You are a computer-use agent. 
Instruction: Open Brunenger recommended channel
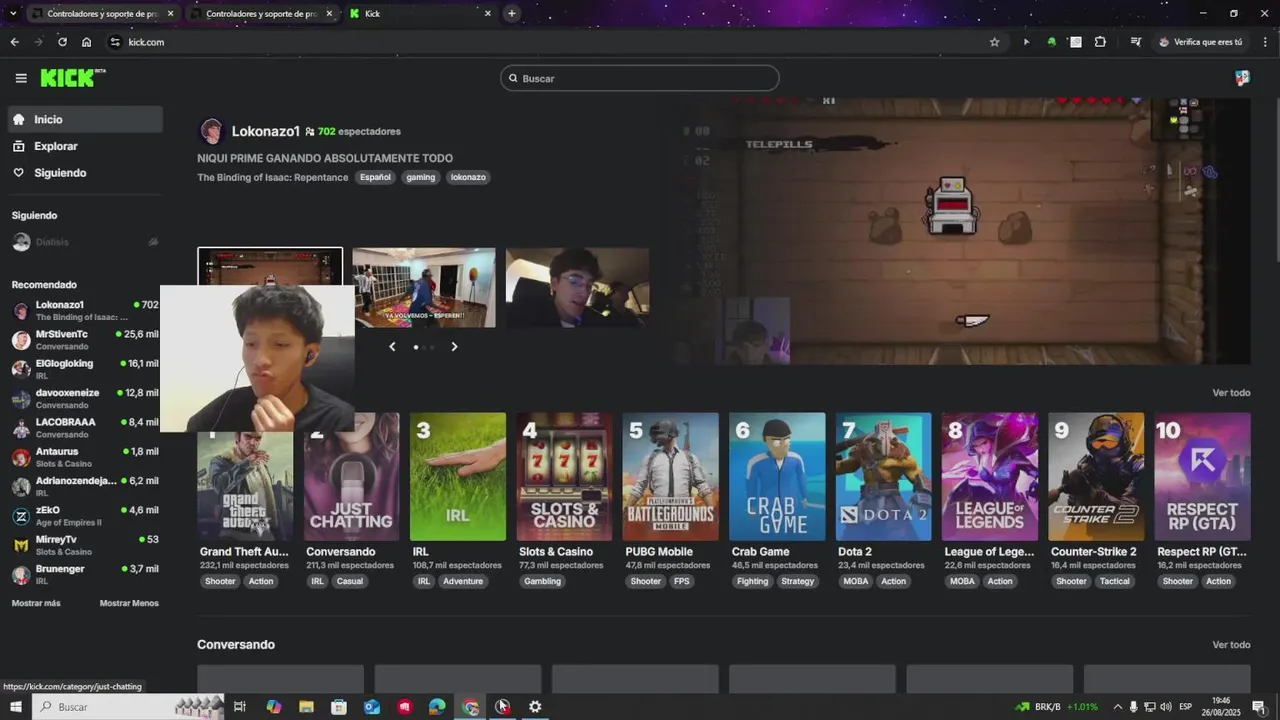(x=85, y=574)
